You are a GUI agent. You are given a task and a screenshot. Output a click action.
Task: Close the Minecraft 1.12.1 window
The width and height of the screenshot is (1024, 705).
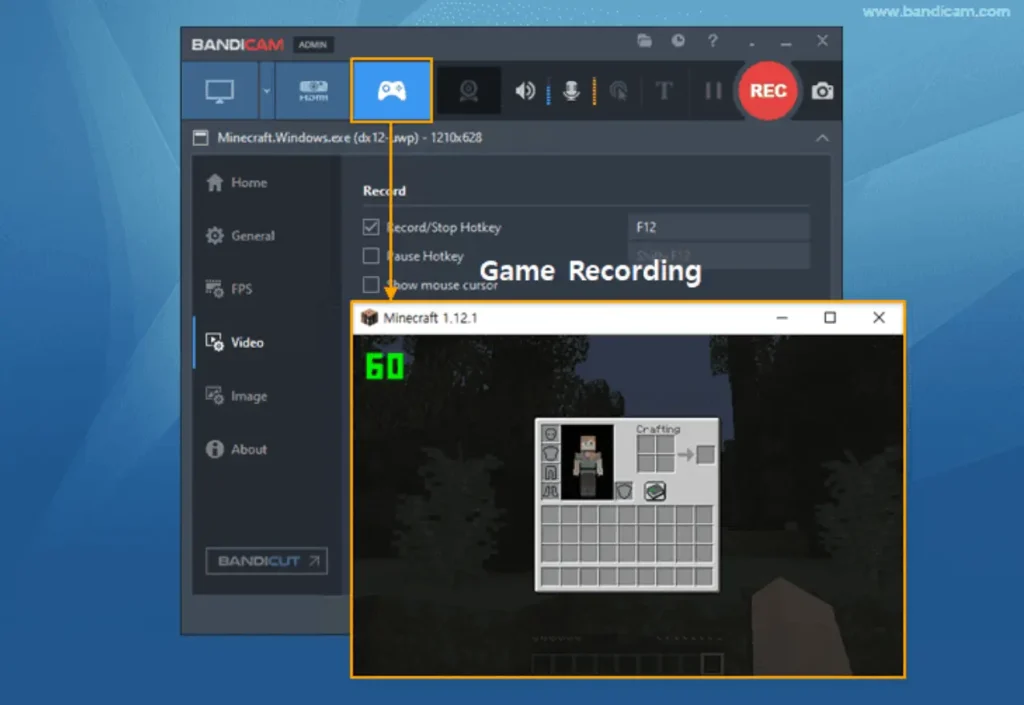[x=879, y=318]
